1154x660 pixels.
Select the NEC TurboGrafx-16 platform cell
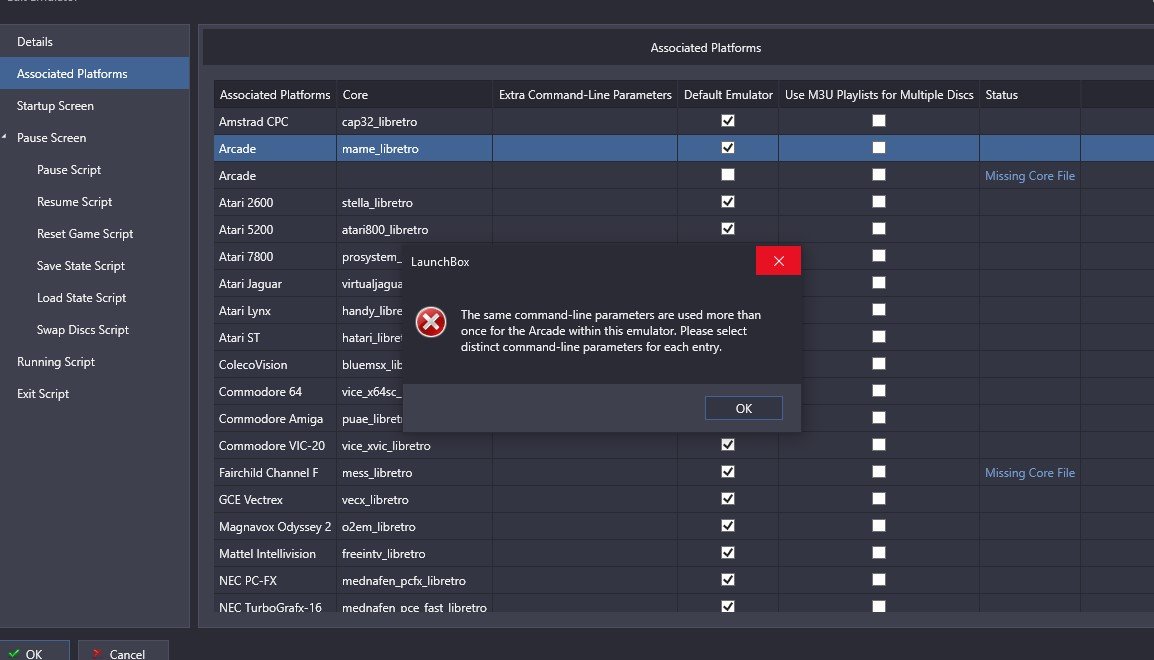(275, 605)
